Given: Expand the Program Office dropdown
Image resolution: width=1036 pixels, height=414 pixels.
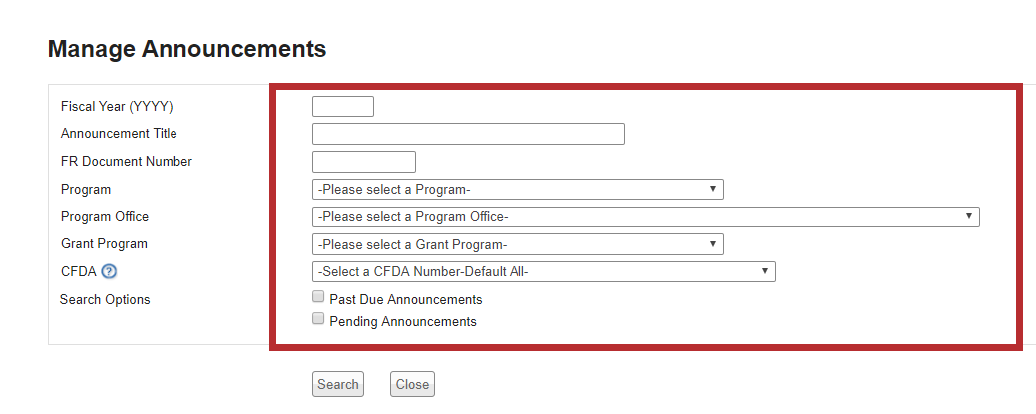Looking at the screenshot, I should (x=645, y=217).
